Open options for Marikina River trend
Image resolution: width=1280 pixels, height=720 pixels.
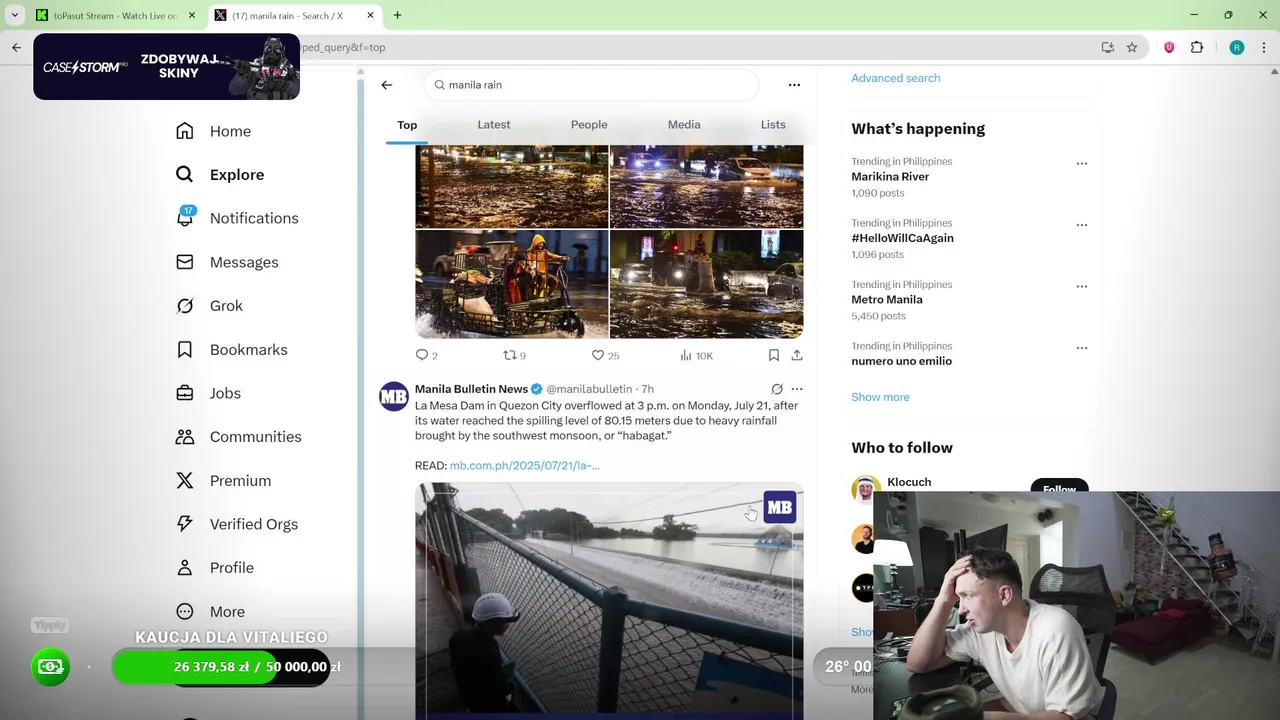1082,163
